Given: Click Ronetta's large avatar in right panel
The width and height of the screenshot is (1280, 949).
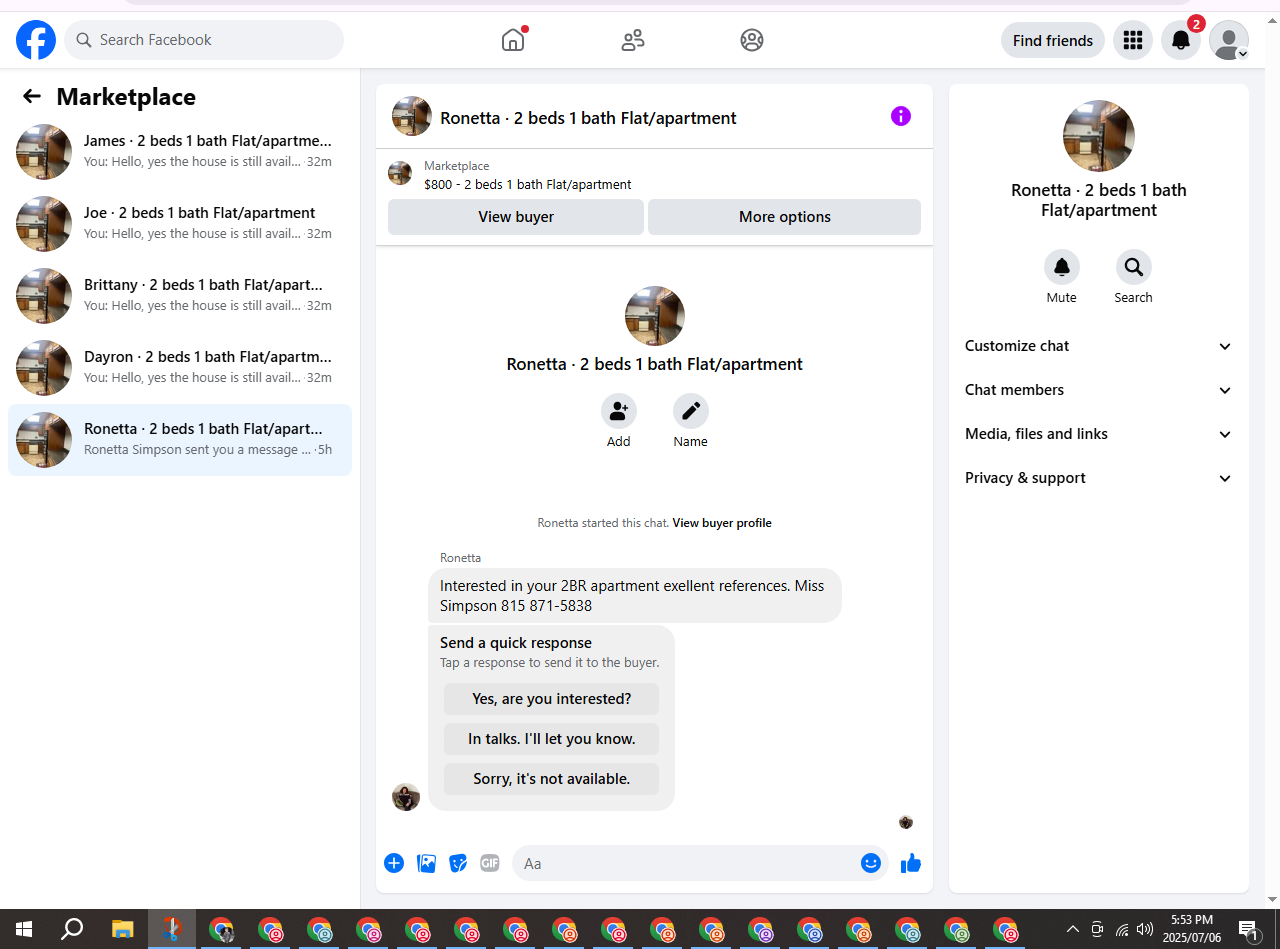Looking at the screenshot, I should (x=1099, y=136).
